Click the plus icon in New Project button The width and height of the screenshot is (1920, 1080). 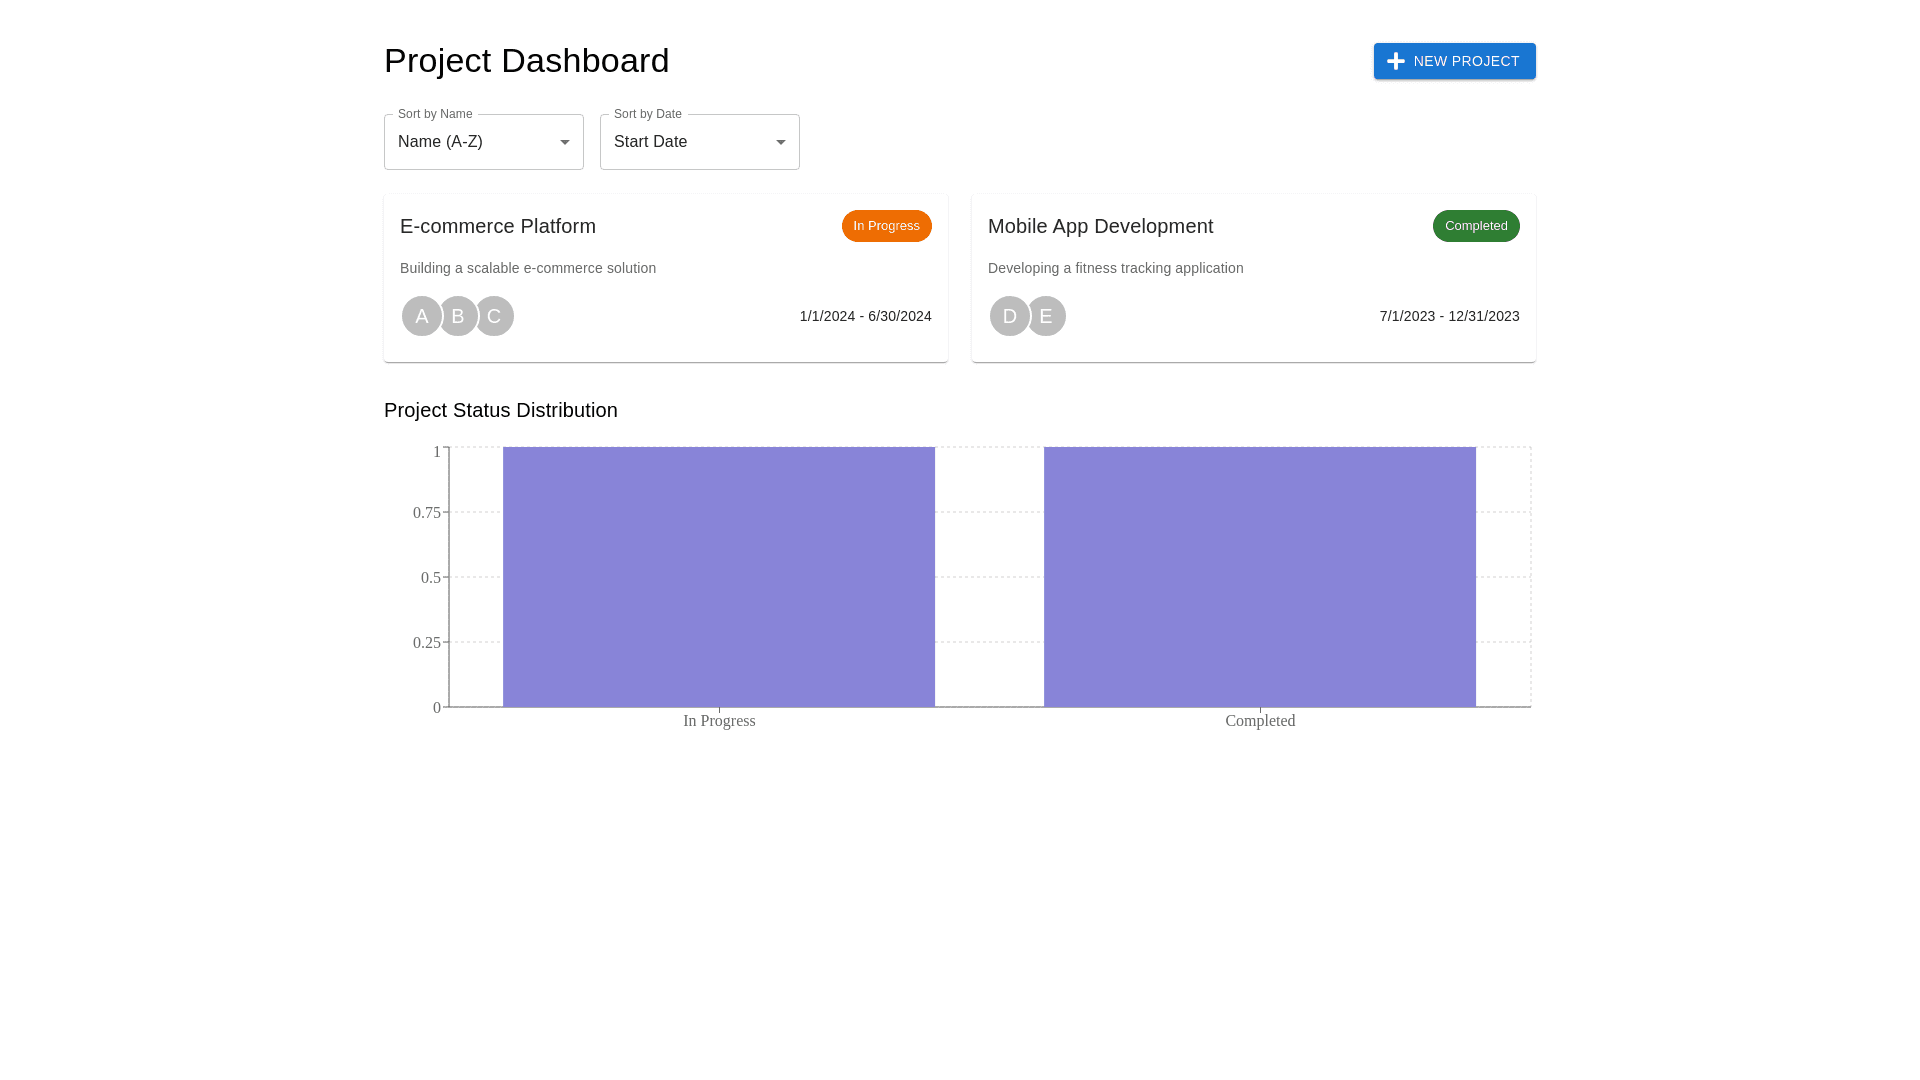[x=1396, y=61]
